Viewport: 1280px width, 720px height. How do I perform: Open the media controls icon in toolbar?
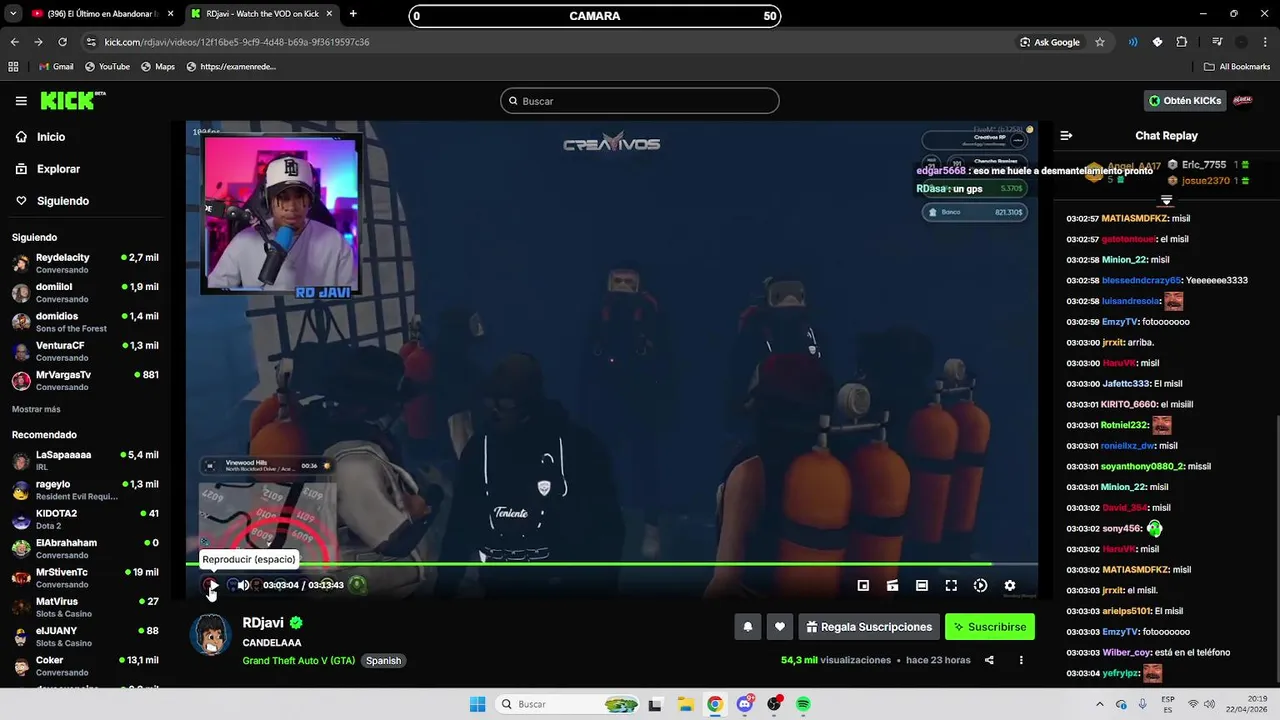[x=1217, y=42]
